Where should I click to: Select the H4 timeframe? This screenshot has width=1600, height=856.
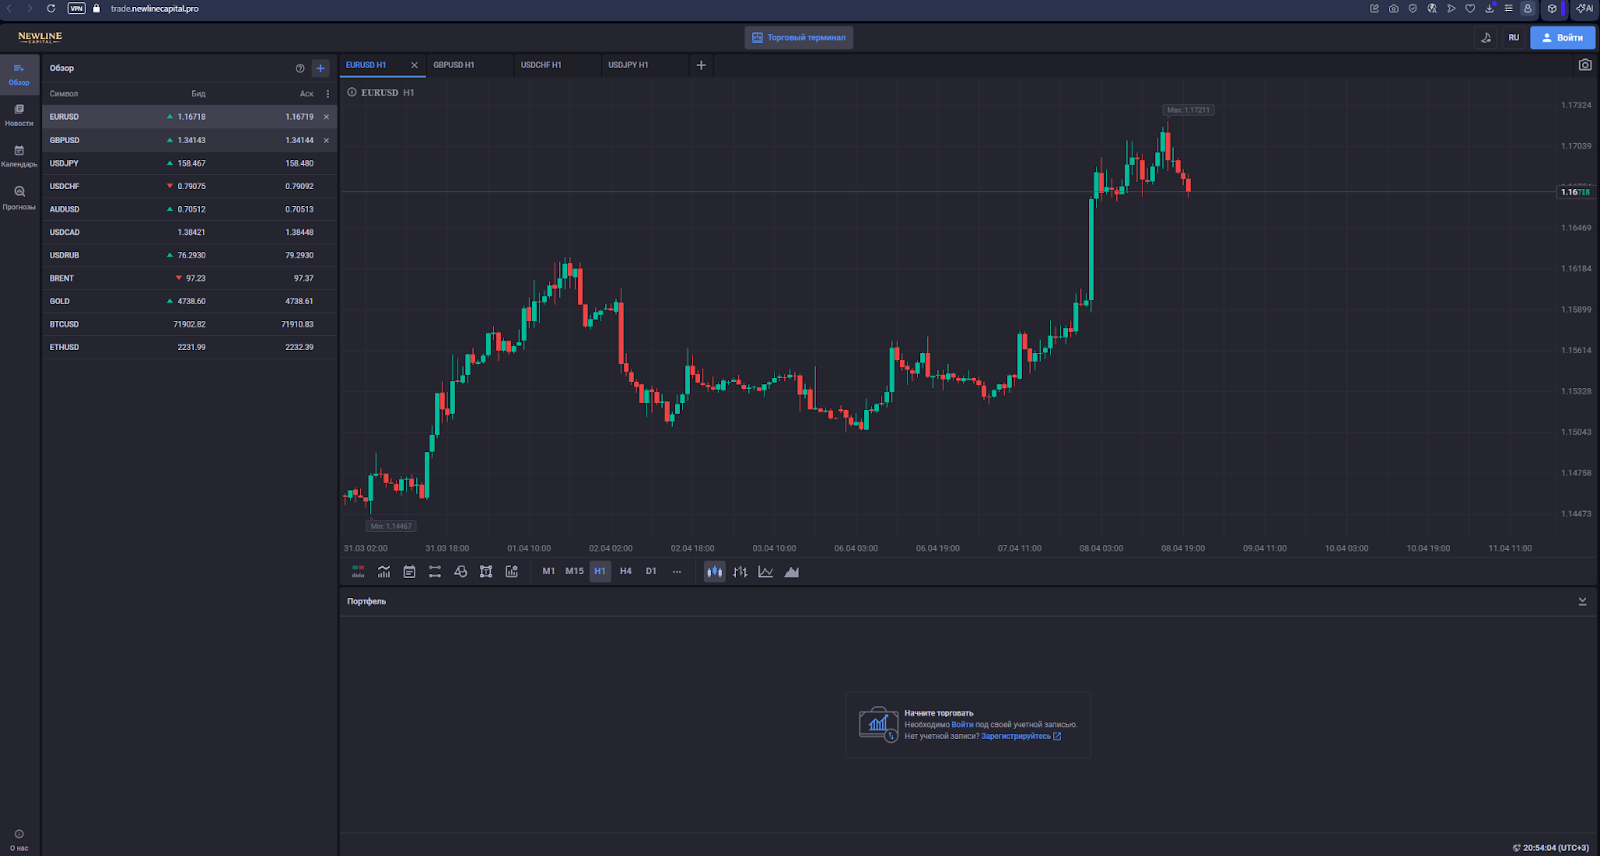626,572
